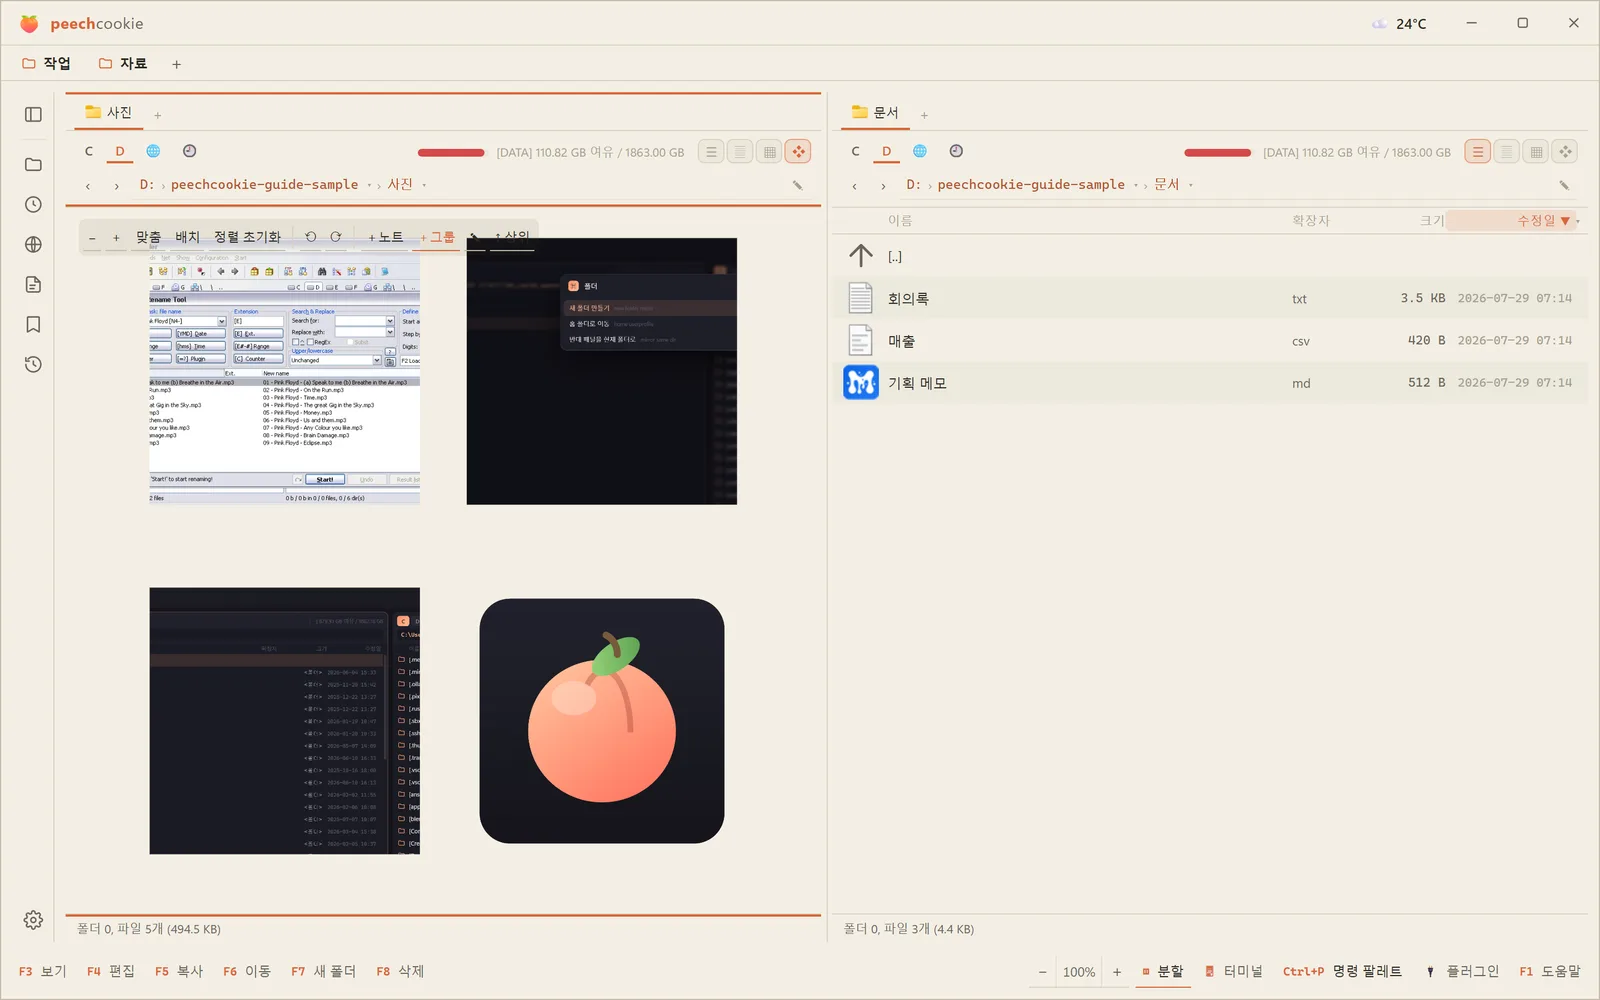Toggle left pane canvas view
Image resolution: width=1600 pixels, height=1000 pixels.
(x=798, y=152)
